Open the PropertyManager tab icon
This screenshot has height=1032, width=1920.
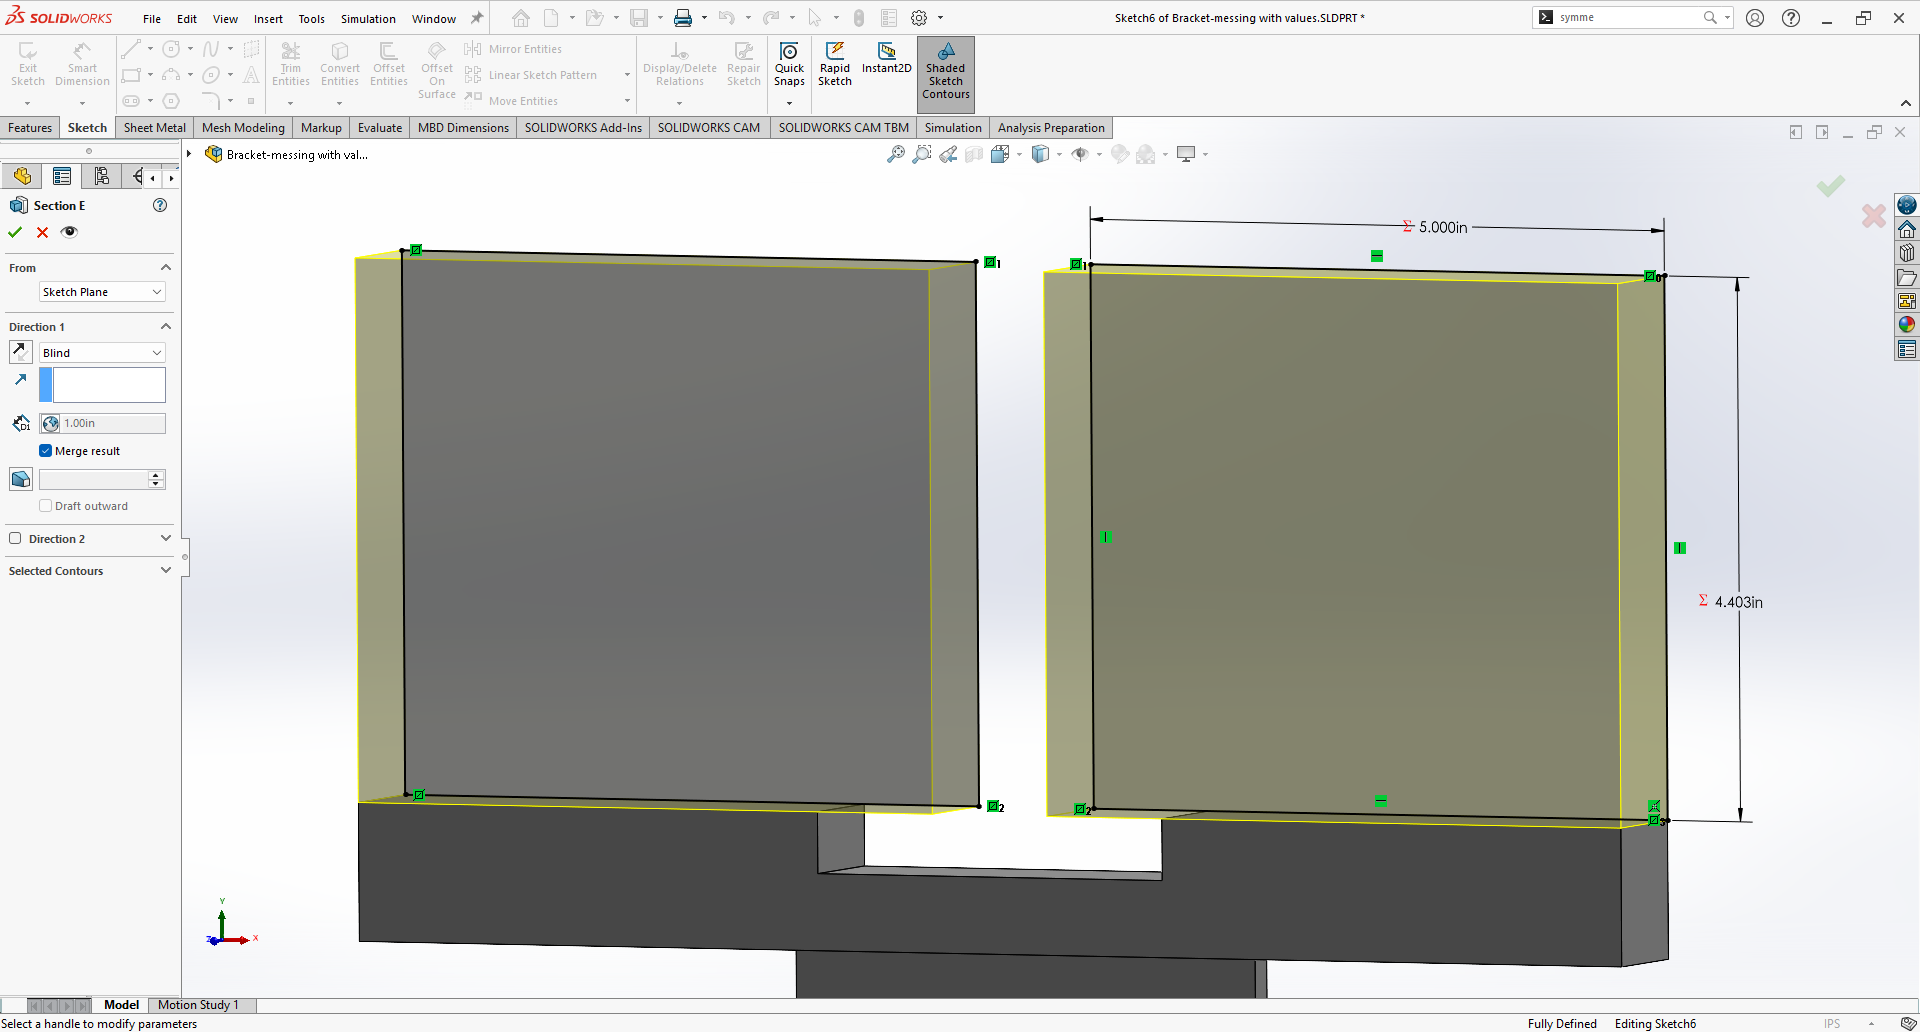click(x=62, y=177)
